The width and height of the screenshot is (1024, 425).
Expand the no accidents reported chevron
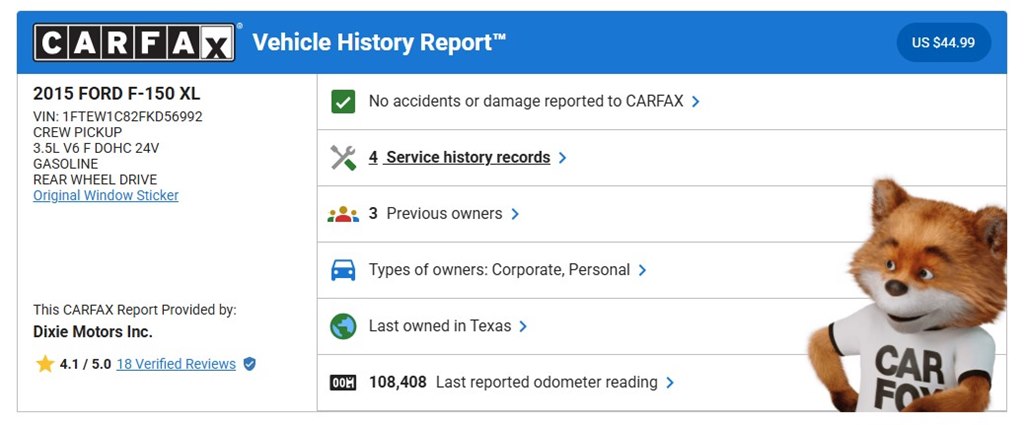[x=695, y=101]
